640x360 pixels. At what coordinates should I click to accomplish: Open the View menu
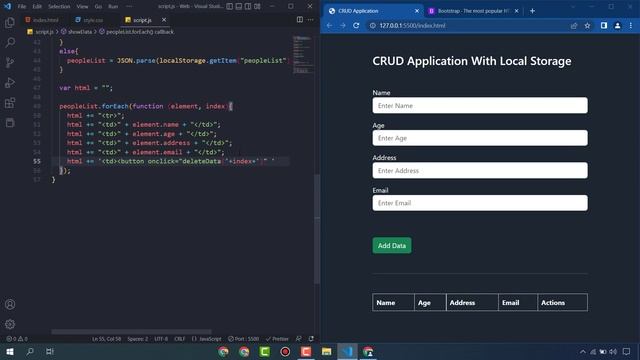click(x=82, y=7)
